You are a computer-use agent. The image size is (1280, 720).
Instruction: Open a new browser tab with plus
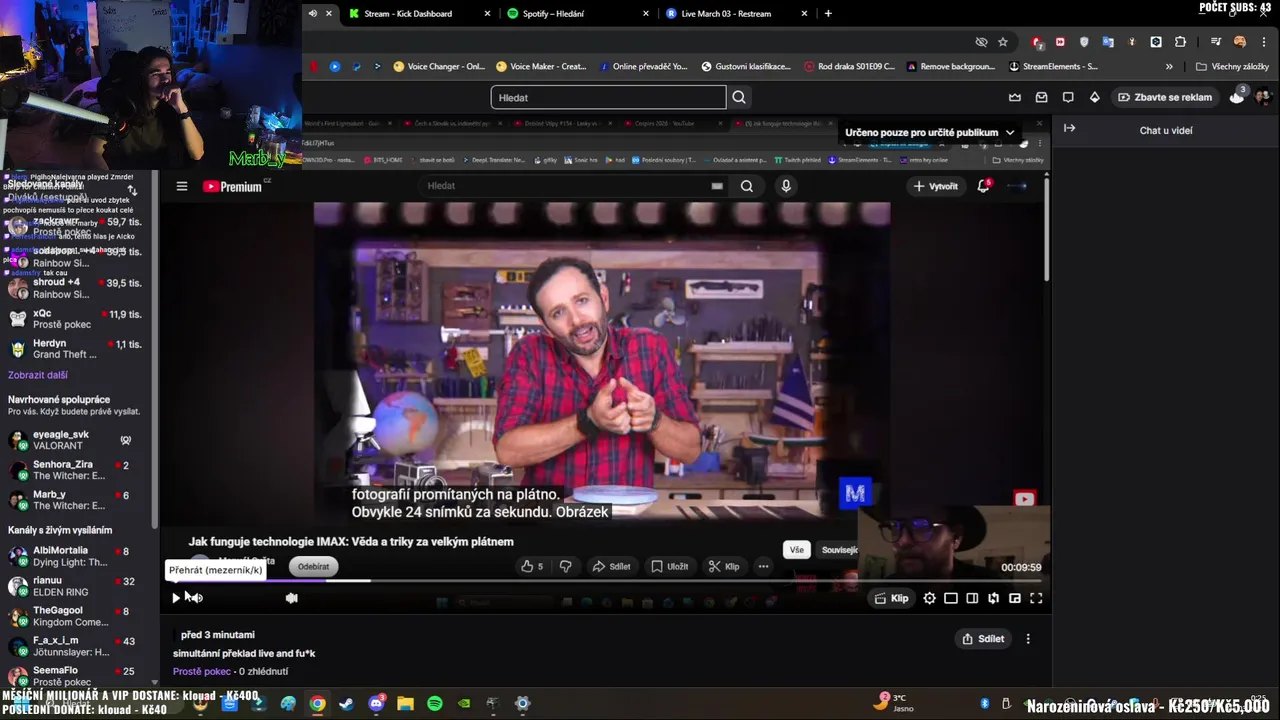coord(828,14)
